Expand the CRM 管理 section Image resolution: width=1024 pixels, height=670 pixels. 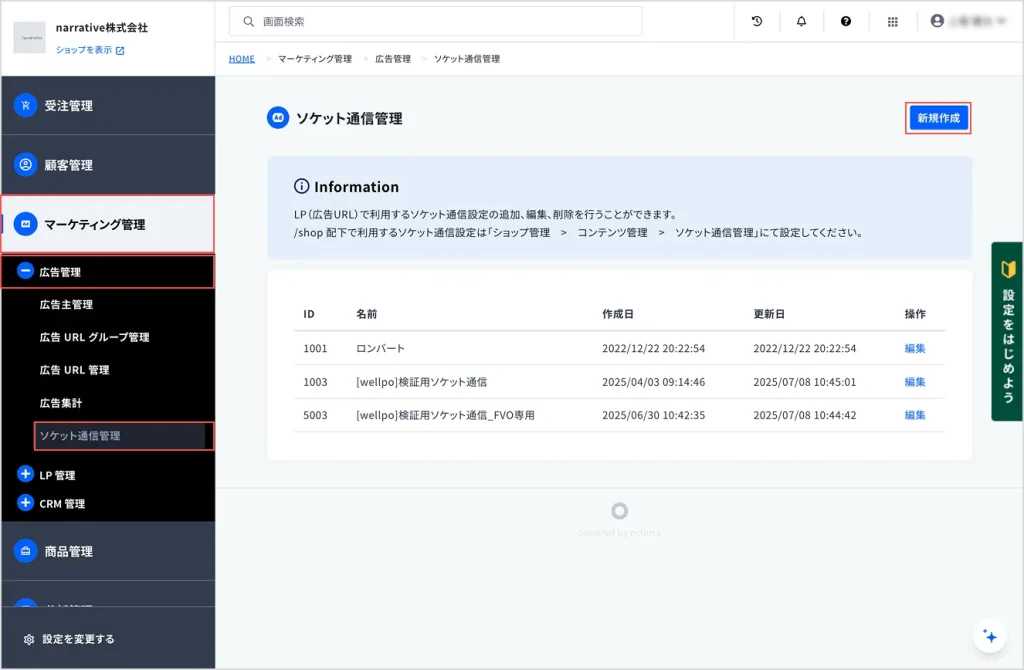(x=26, y=503)
